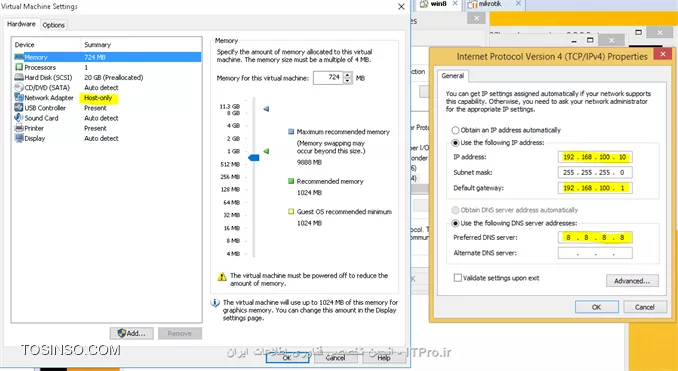This screenshot has width=678, height=371.
Task: Click the blue maximum memory marker triangle
Action: (266, 109)
